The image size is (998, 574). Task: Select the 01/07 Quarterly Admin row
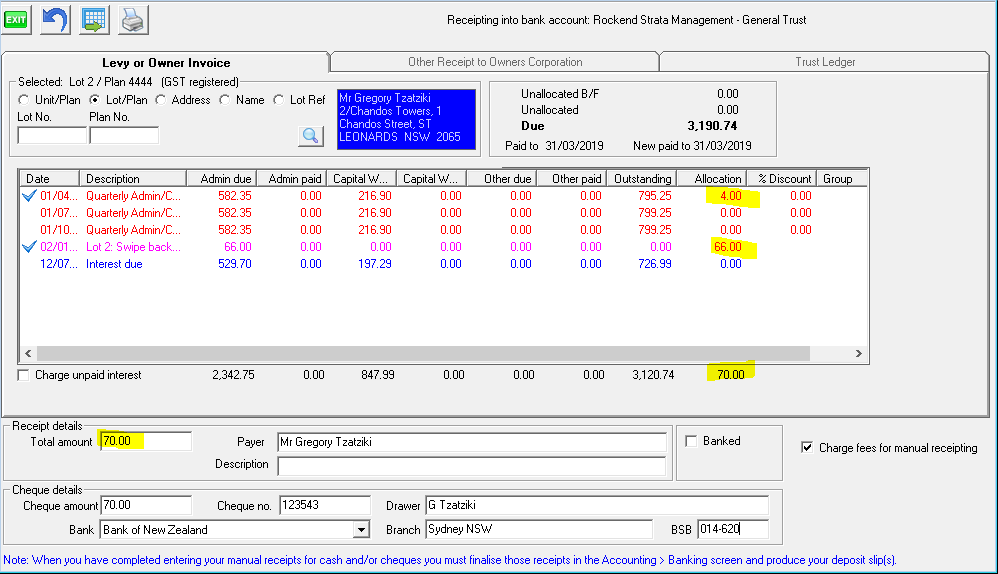[x=443, y=213]
